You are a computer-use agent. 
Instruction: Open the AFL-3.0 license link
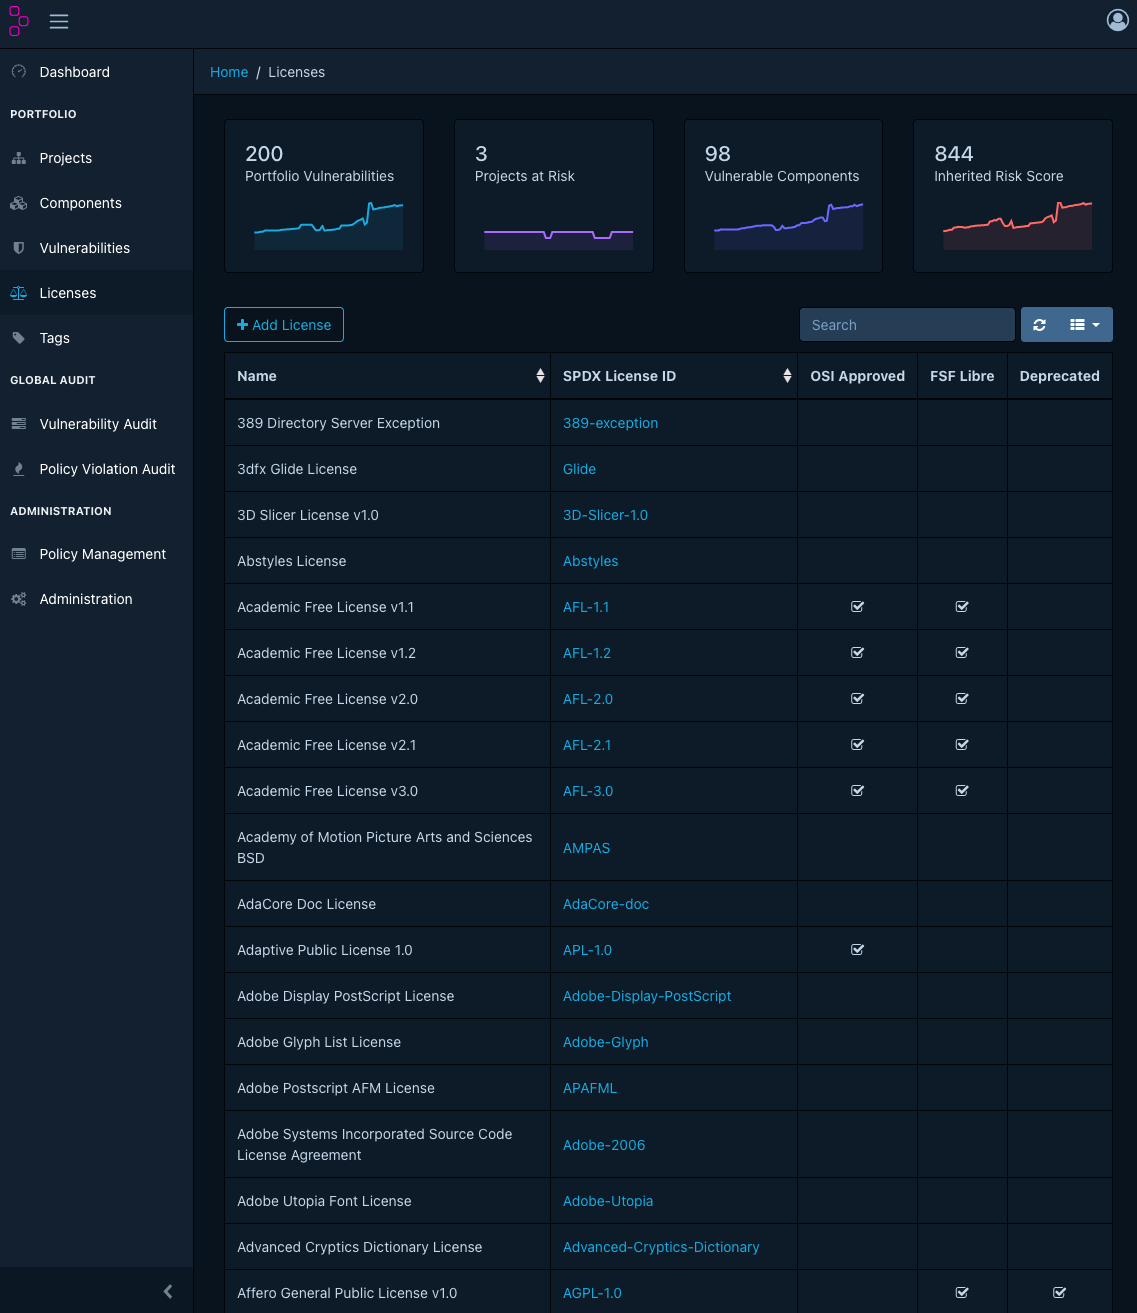pyautogui.click(x=588, y=791)
